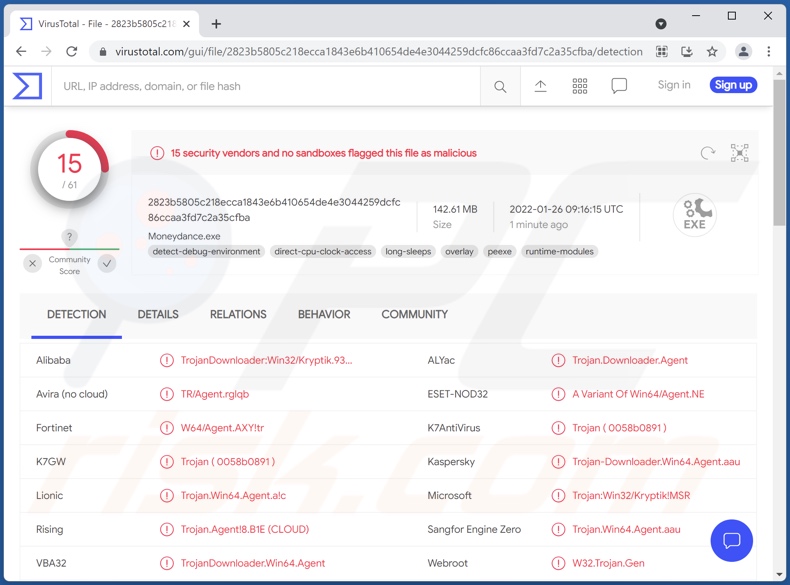The width and height of the screenshot is (790, 585).
Task: Click the direct-cpu-clock-access tag
Action: [322, 251]
